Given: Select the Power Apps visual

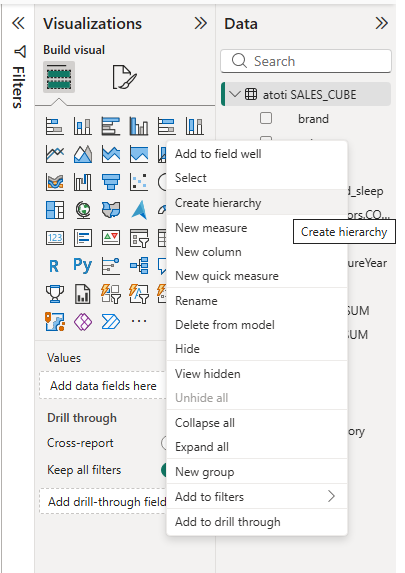Looking at the screenshot, I should click(83, 322).
